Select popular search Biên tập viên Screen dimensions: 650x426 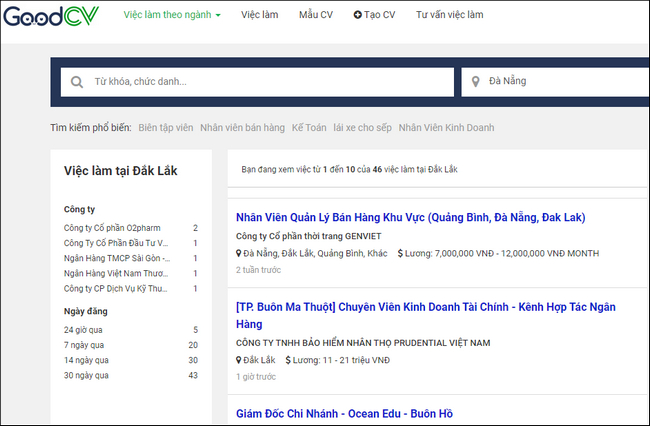pyautogui.click(x=164, y=128)
